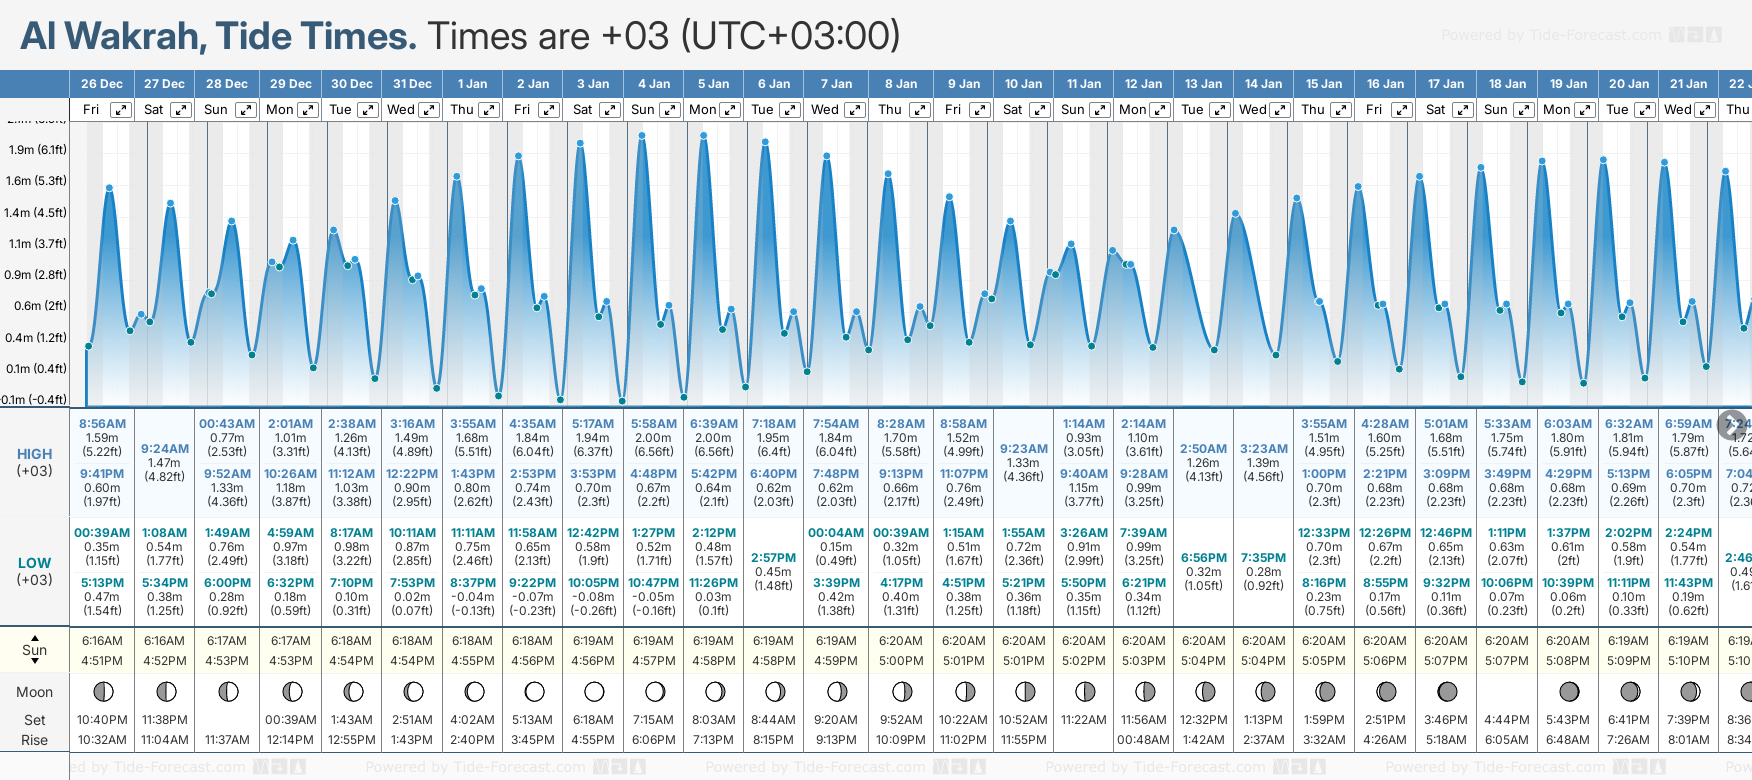Open expanded view for Tue 13 Jan
Screen dimensions: 1752x780
(1220, 110)
